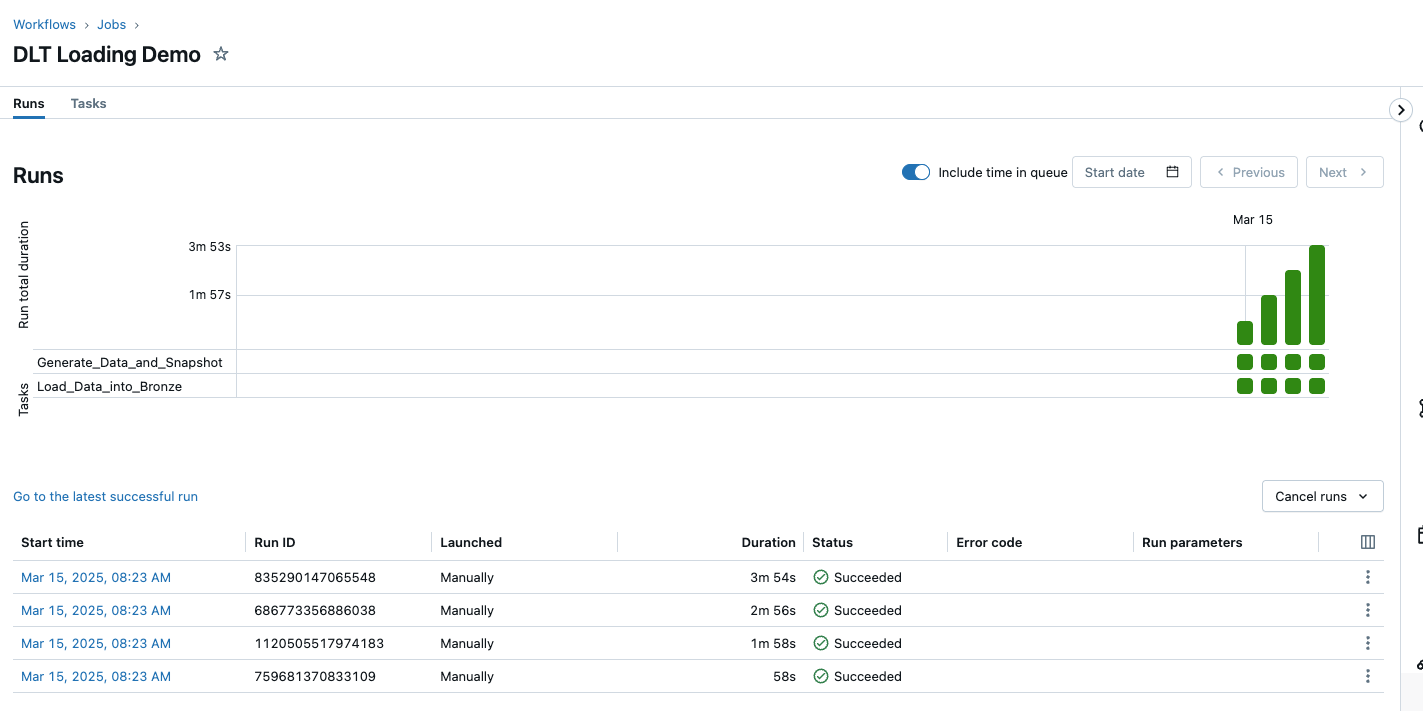The height and width of the screenshot is (711, 1423).
Task: Open kebab menu for run 835290147065548
Action: pyautogui.click(x=1367, y=577)
